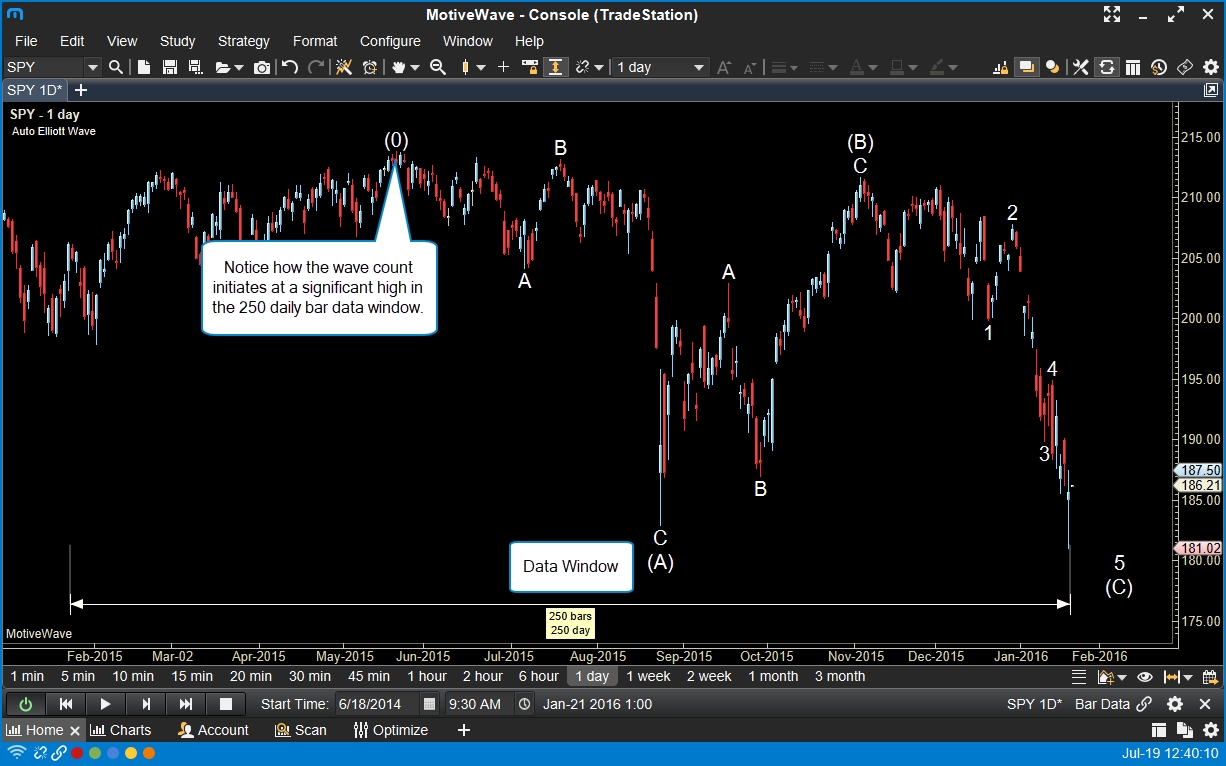Create a new chart file
This screenshot has width=1226, height=766.
pos(144,67)
